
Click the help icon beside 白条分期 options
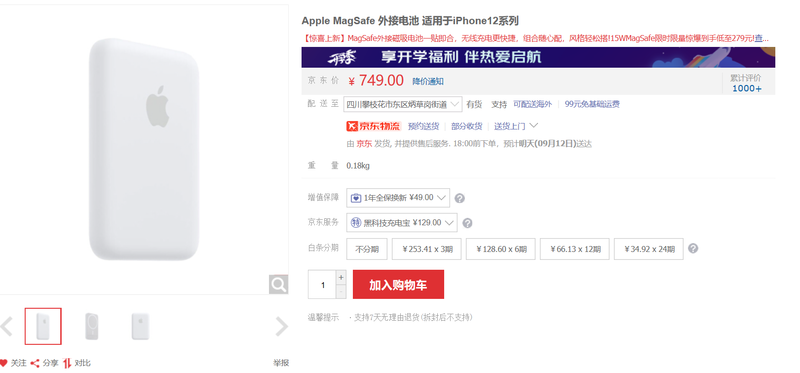click(x=693, y=248)
